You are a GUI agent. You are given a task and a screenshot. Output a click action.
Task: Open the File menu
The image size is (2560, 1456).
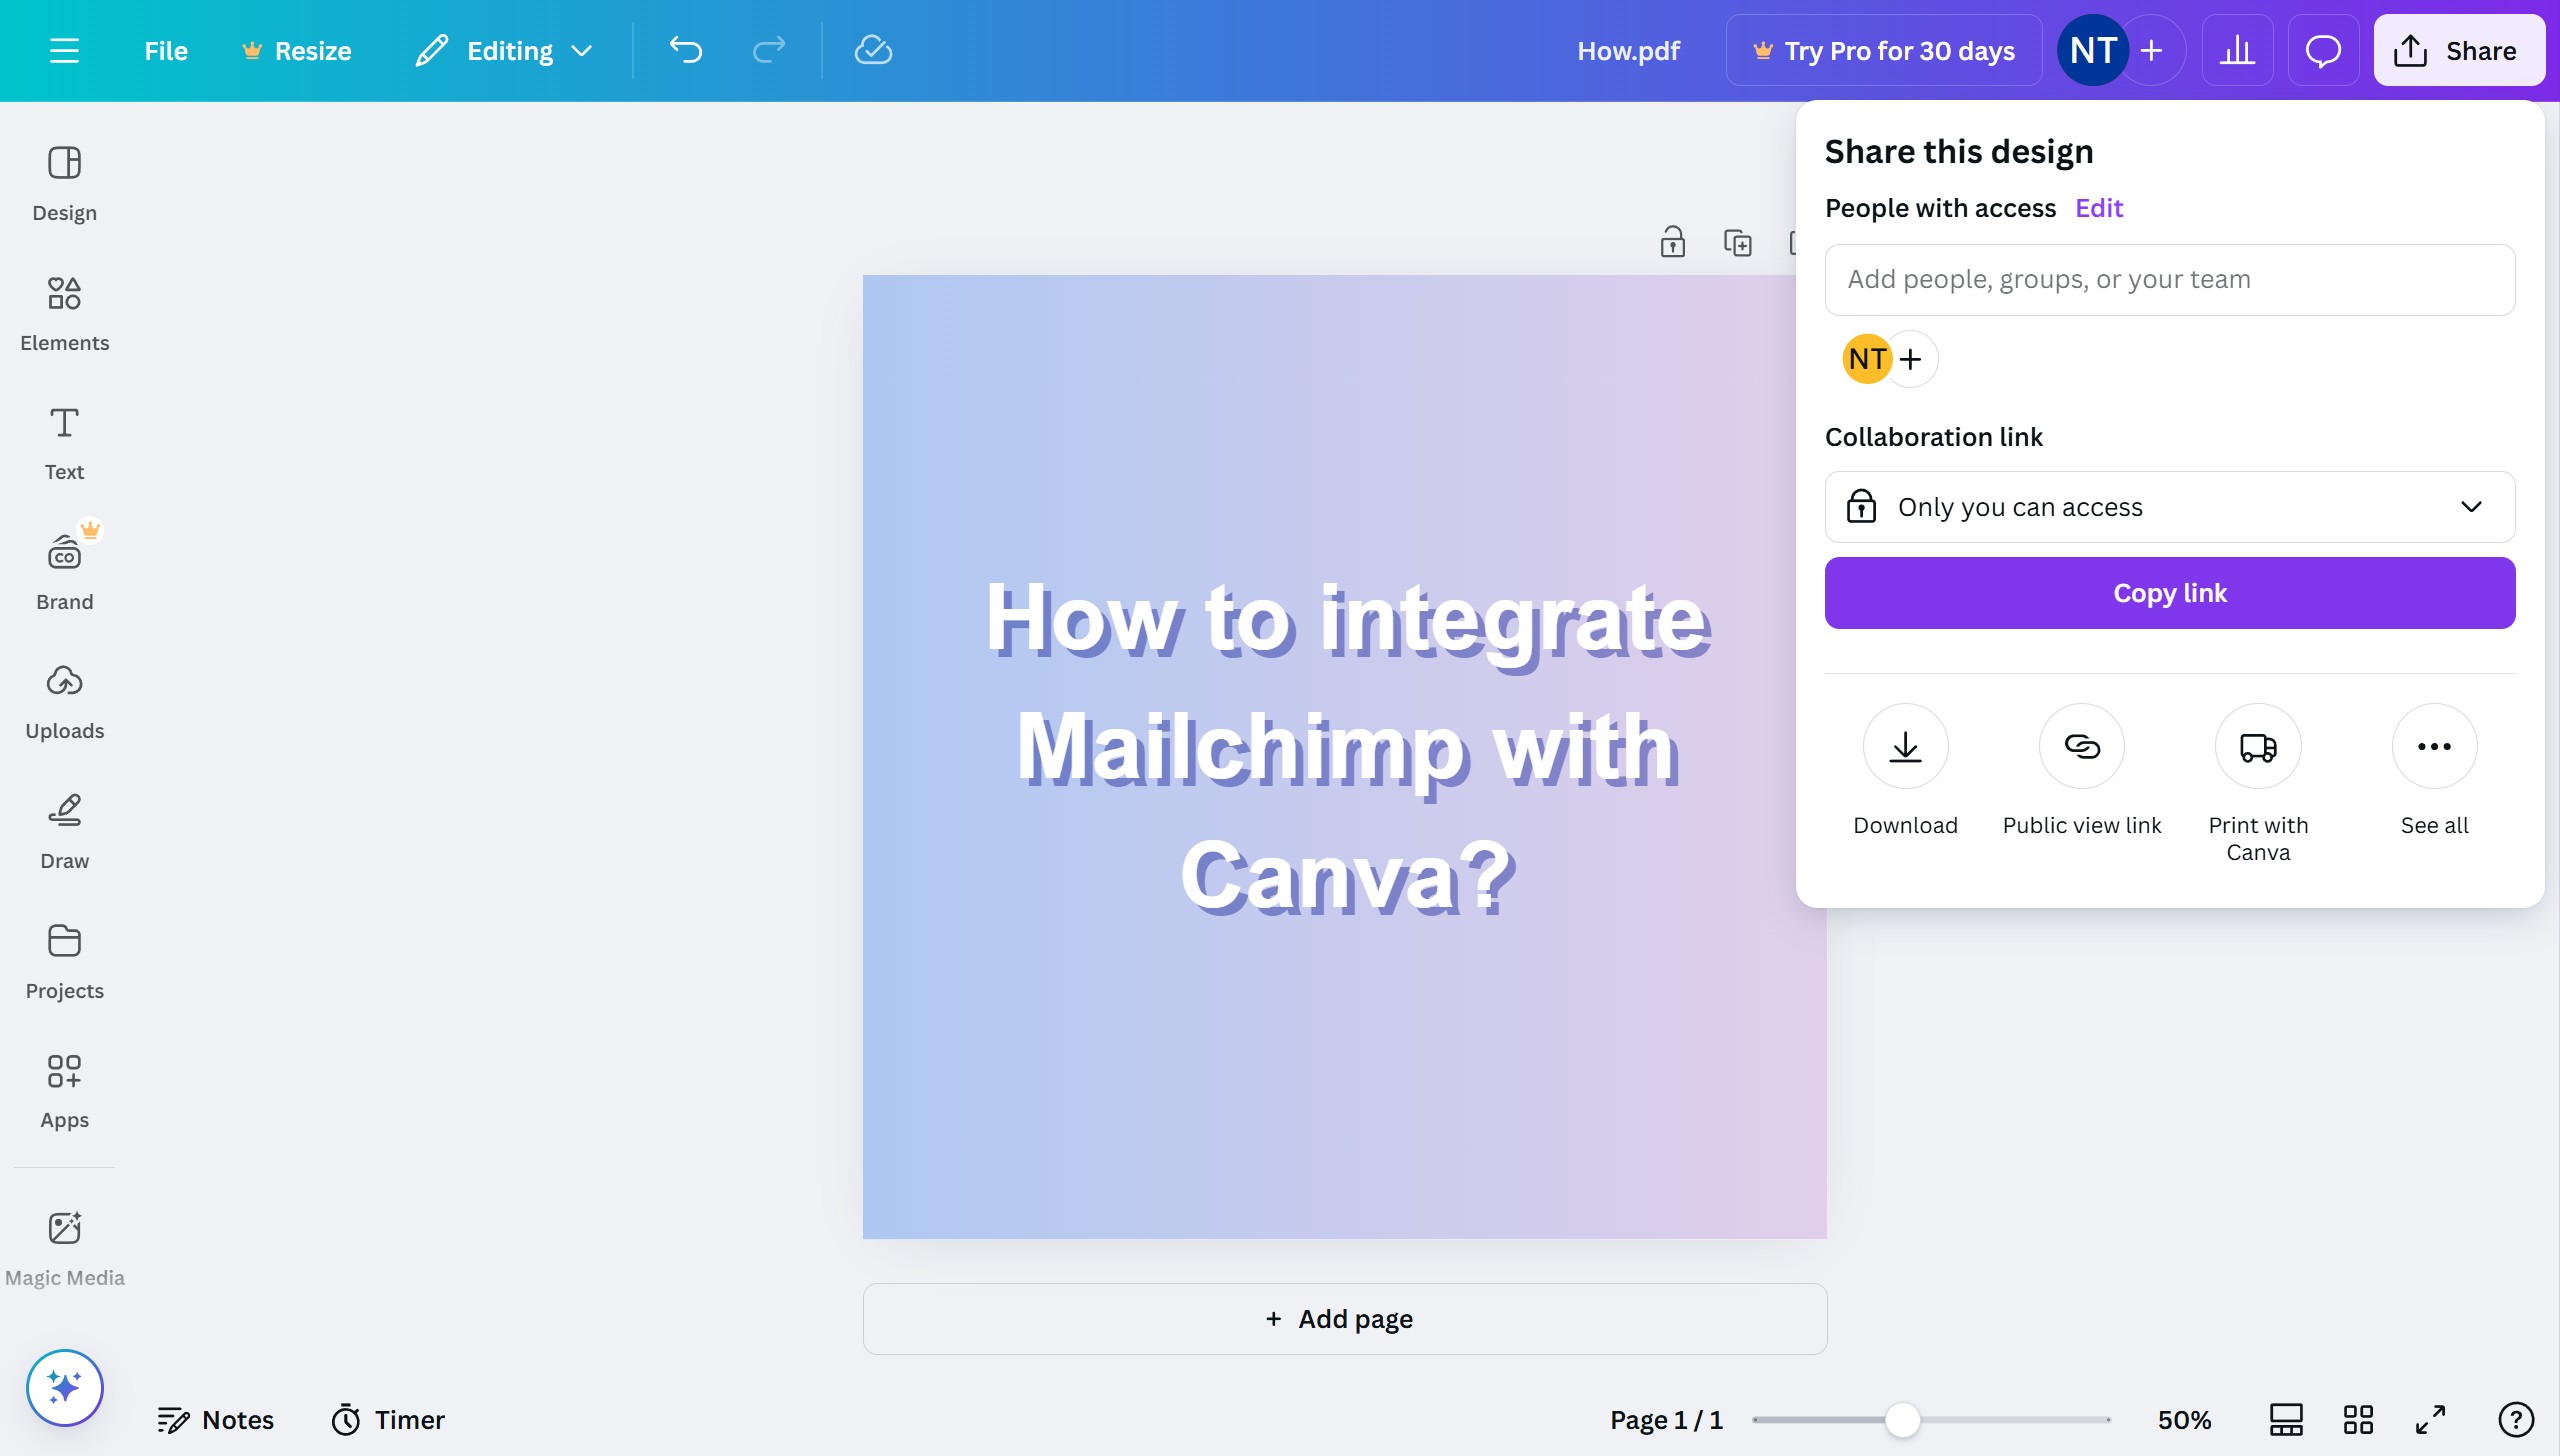click(165, 50)
